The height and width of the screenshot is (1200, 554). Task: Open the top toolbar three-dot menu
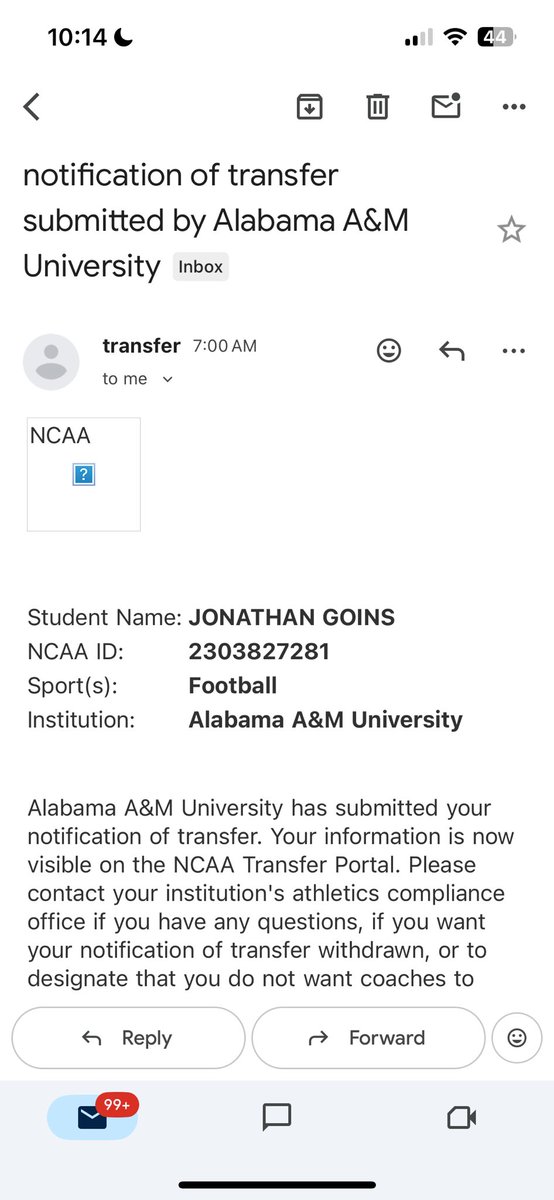pos(513,106)
